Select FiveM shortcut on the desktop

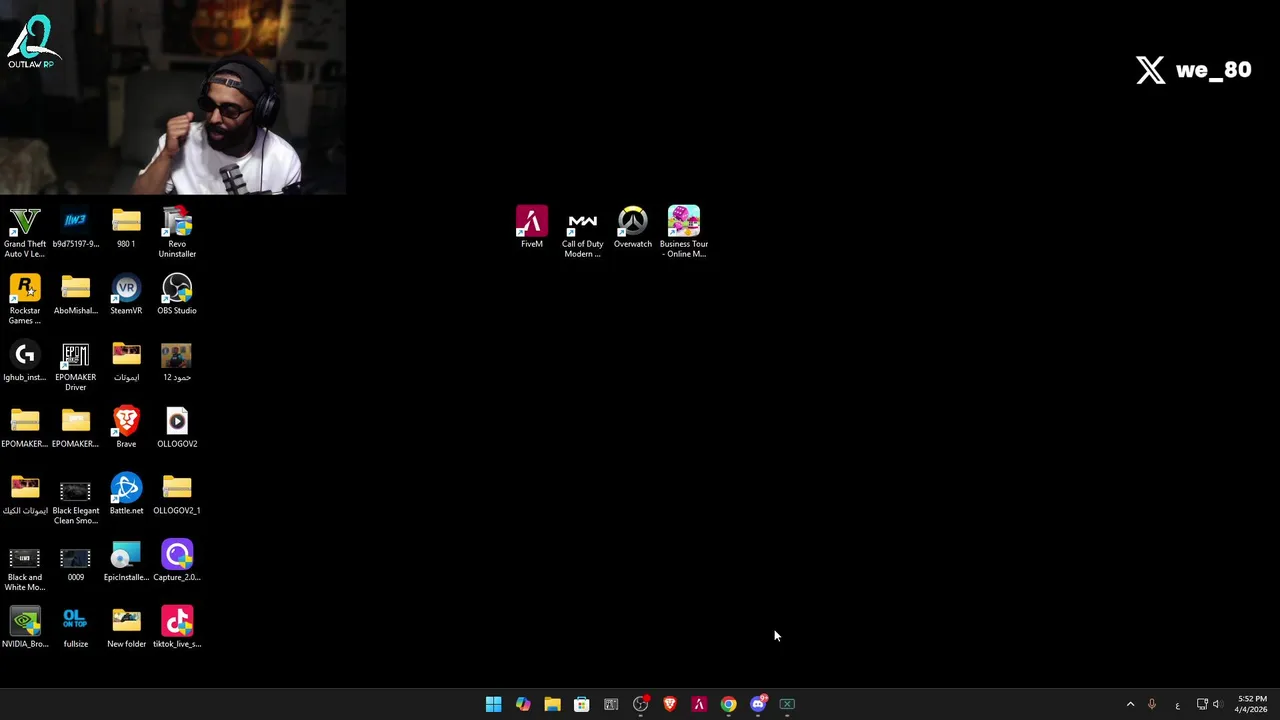point(532,227)
